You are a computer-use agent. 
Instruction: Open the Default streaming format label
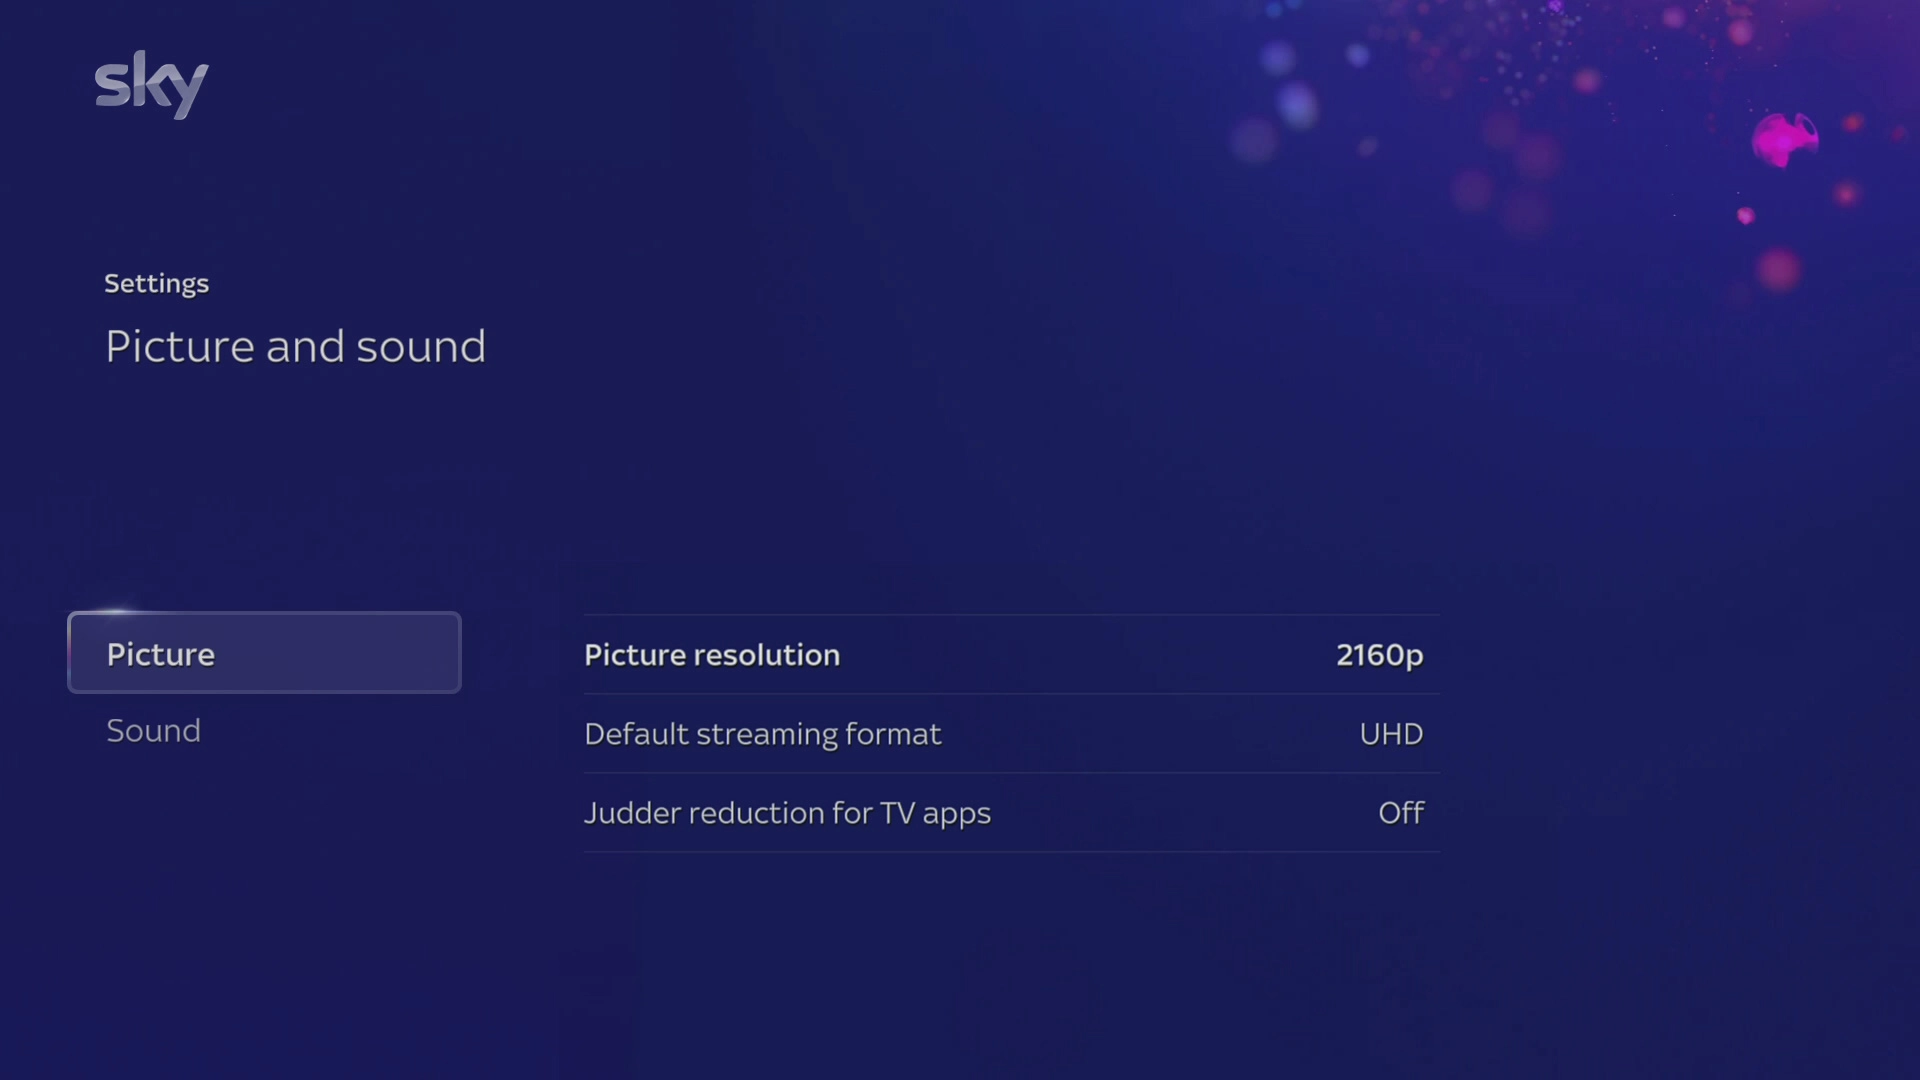[762, 734]
